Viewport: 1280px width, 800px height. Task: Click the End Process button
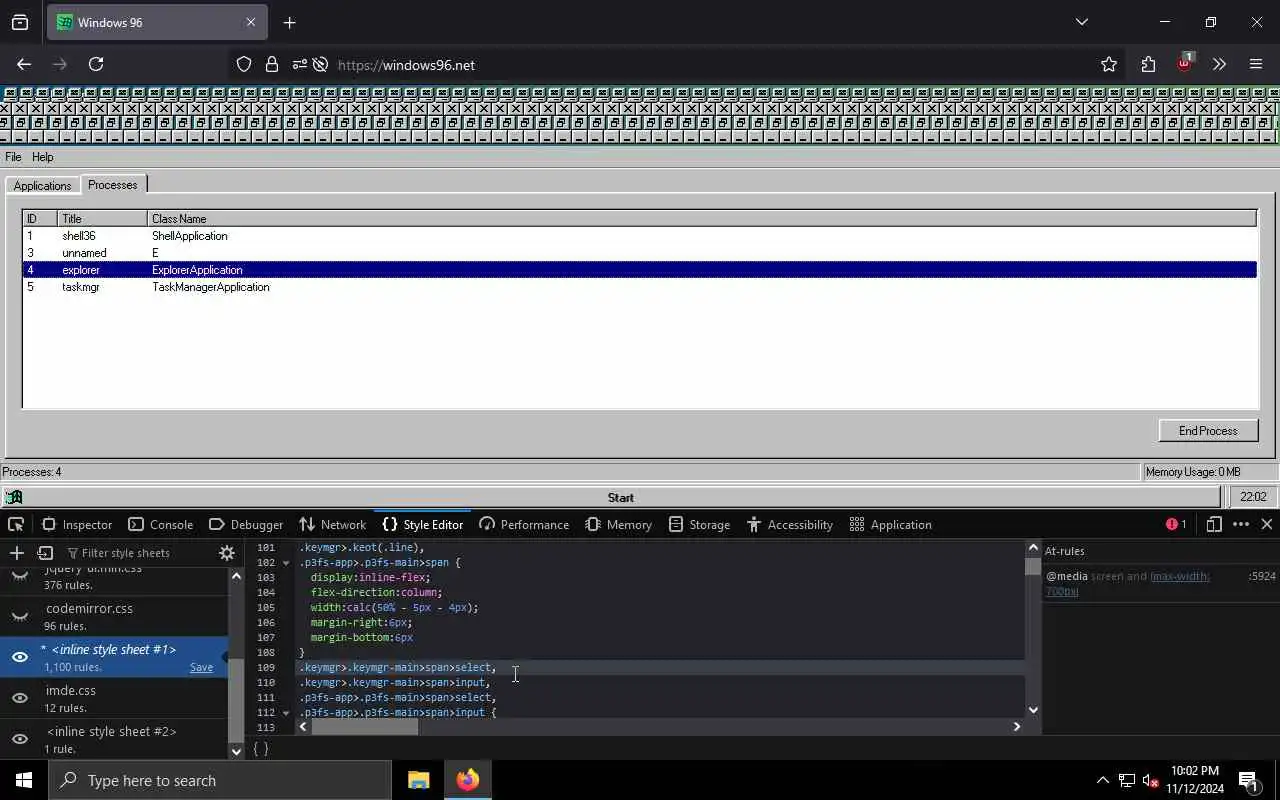click(1208, 431)
